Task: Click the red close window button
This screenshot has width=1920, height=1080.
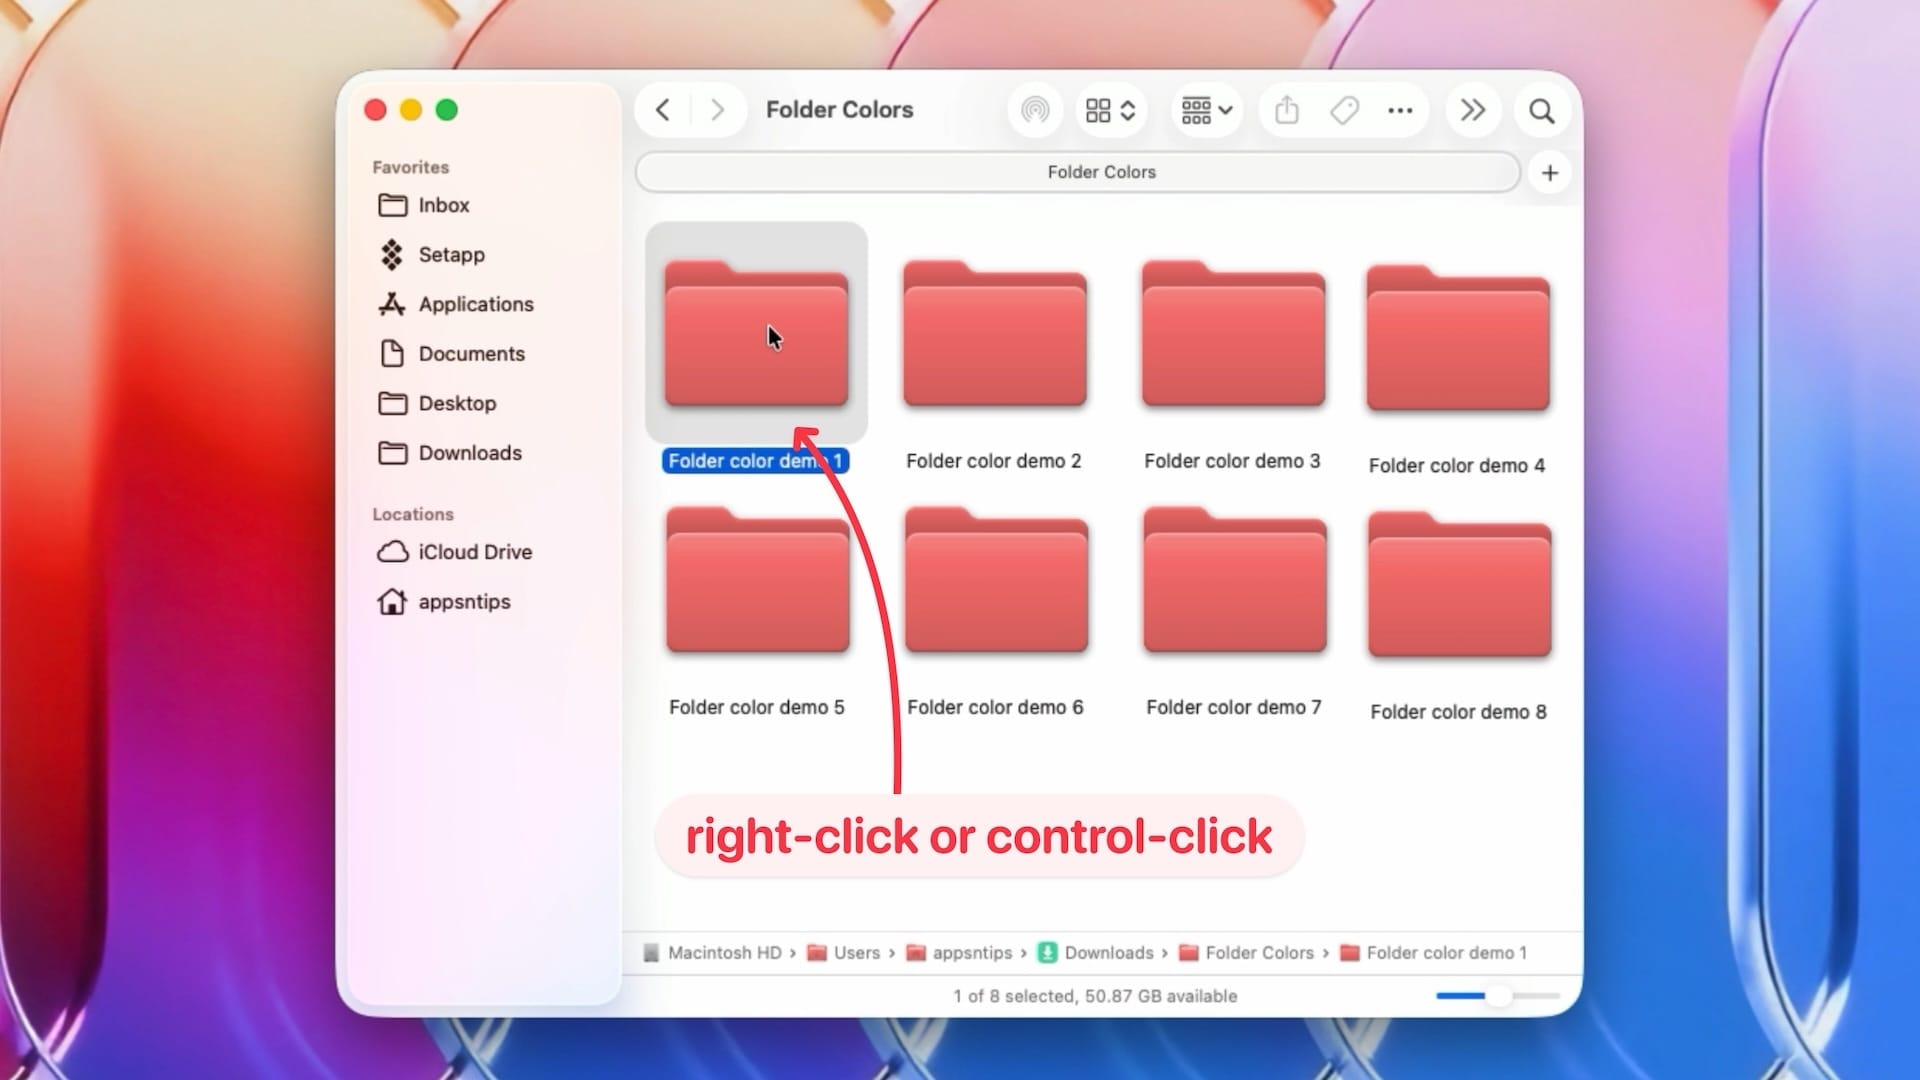Action: pos(376,110)
